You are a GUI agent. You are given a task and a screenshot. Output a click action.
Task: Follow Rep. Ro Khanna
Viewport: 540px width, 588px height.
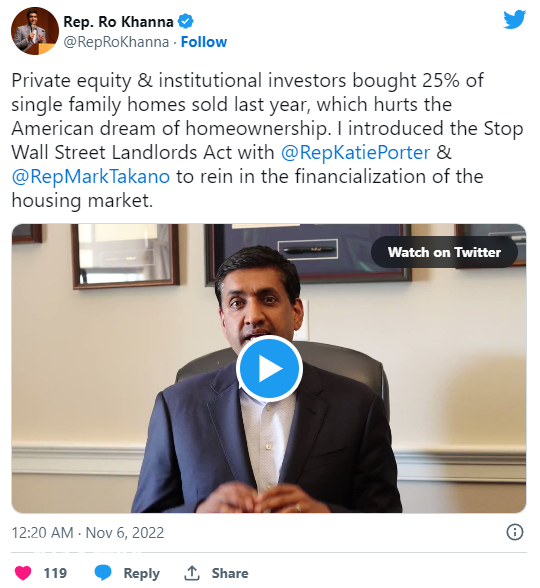pyautogui.click(x=204, y=42)
